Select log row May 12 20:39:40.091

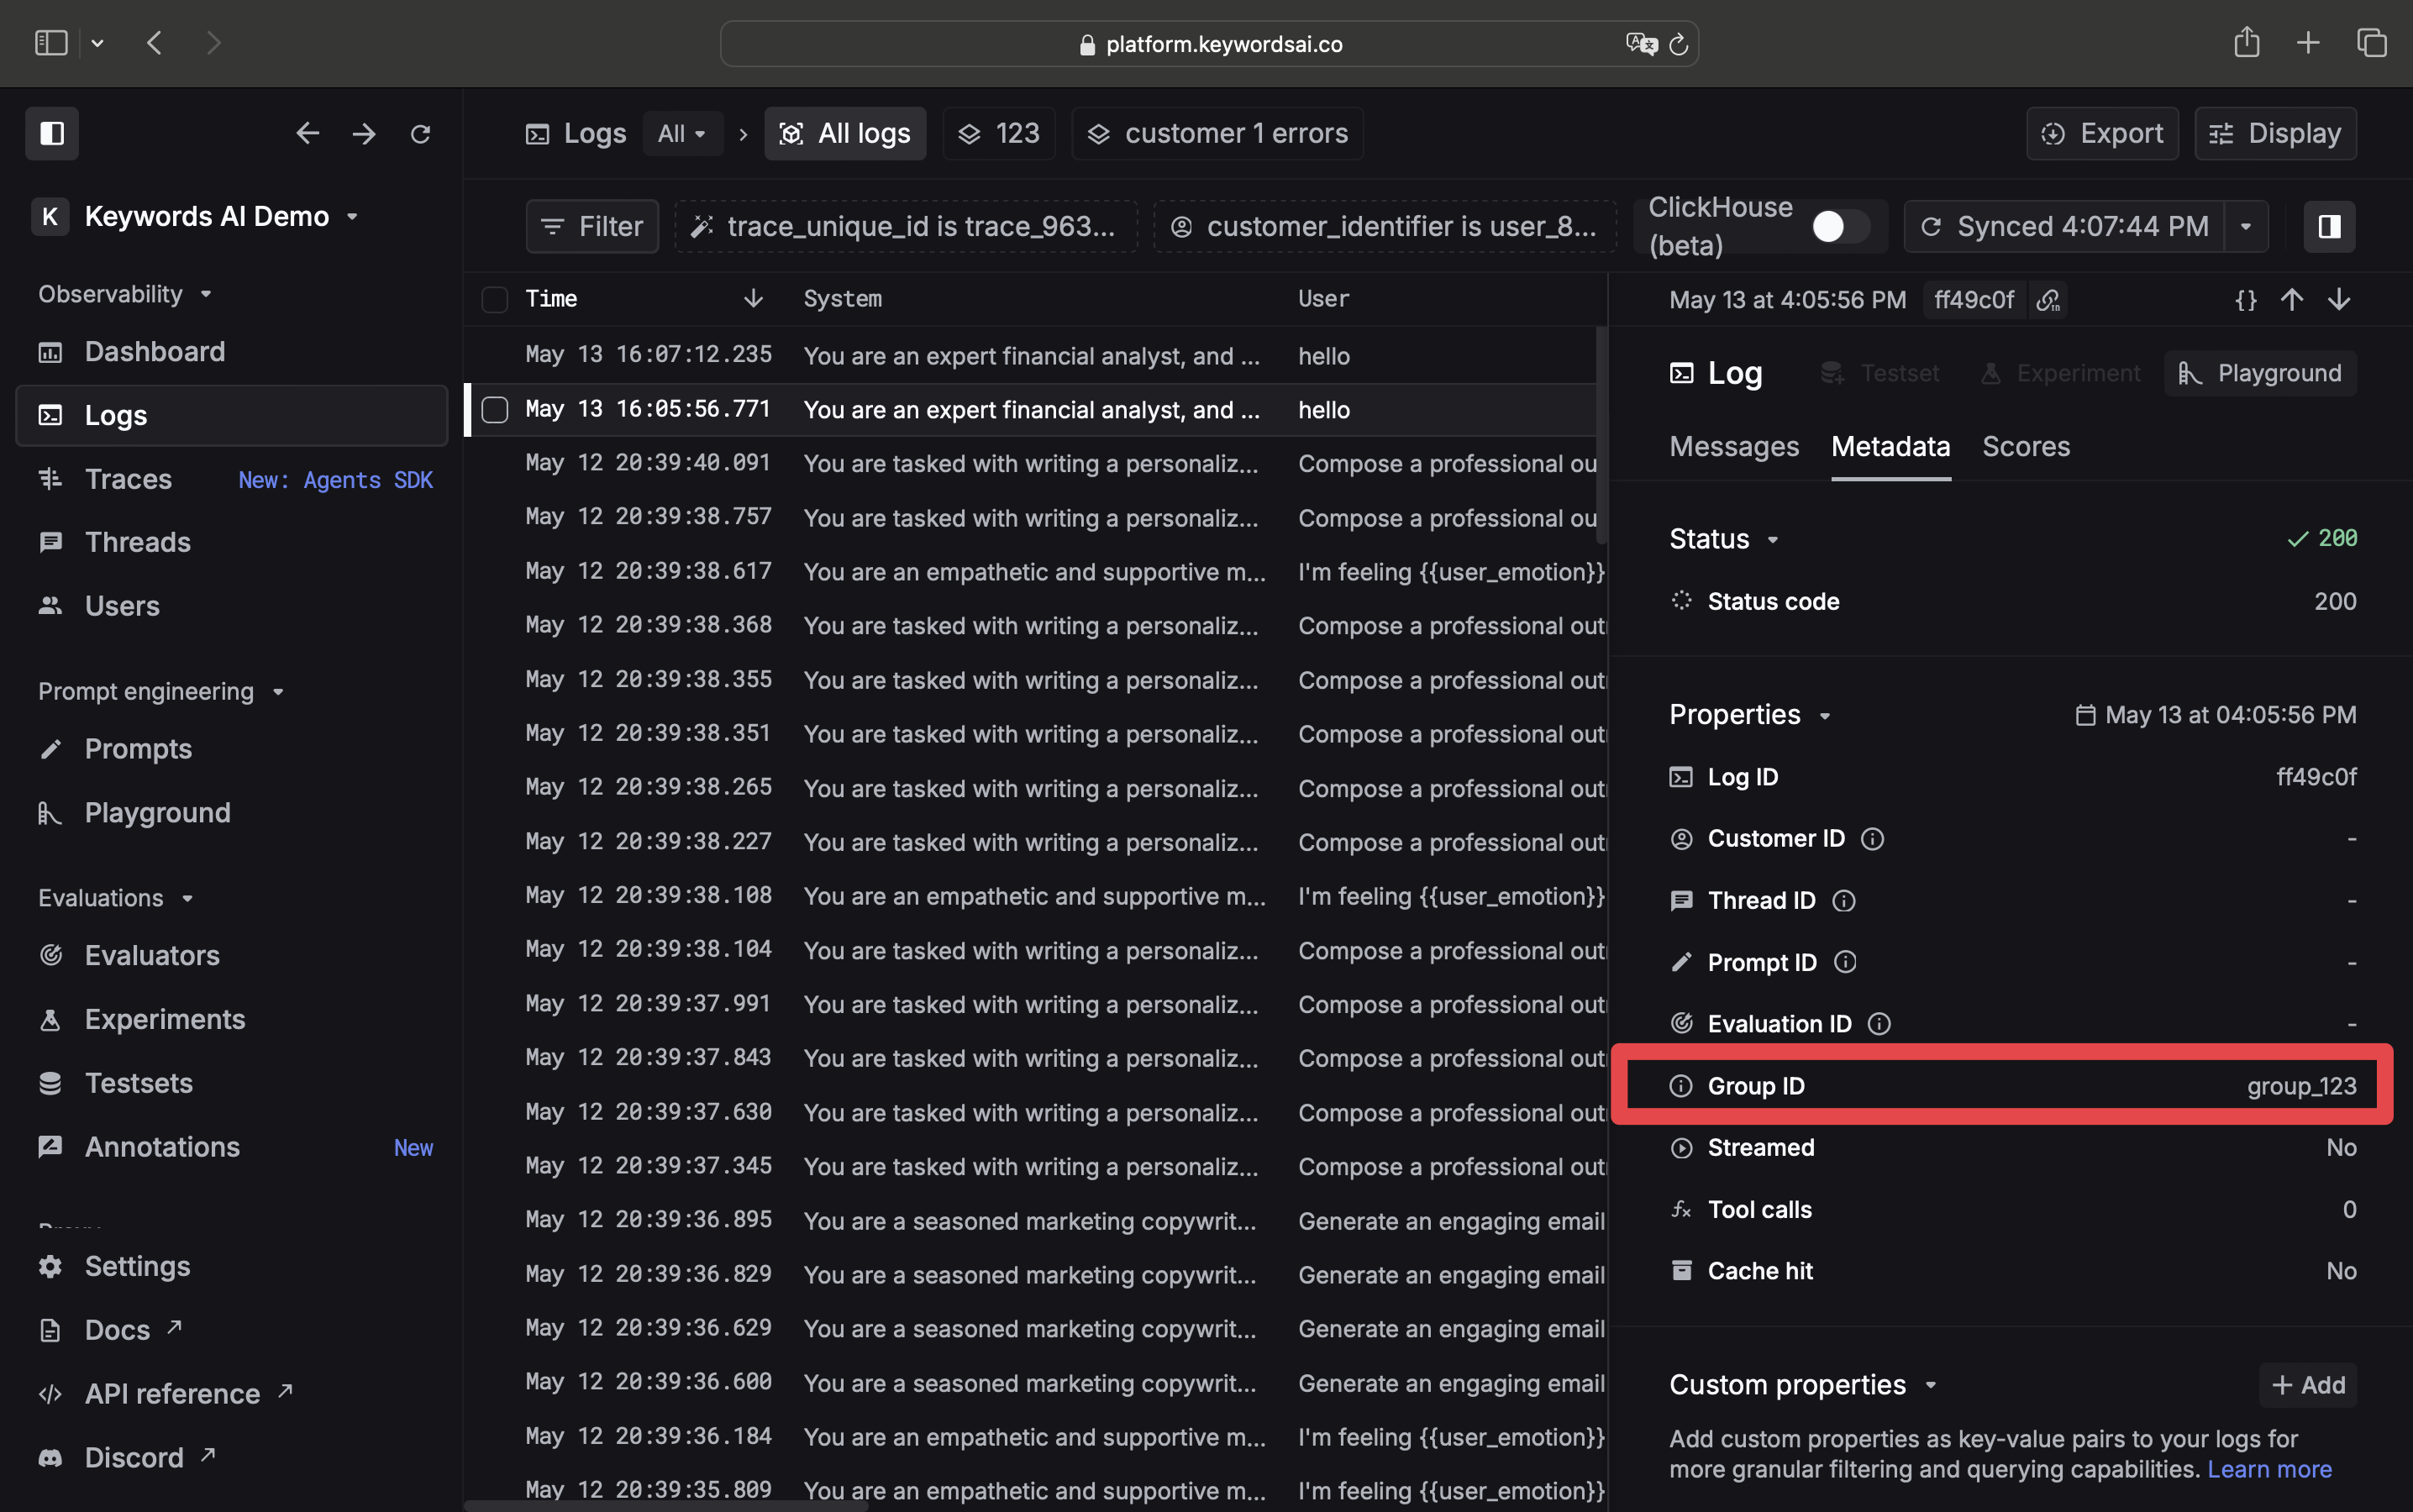pyautogui.click(x=1035, y=463)
